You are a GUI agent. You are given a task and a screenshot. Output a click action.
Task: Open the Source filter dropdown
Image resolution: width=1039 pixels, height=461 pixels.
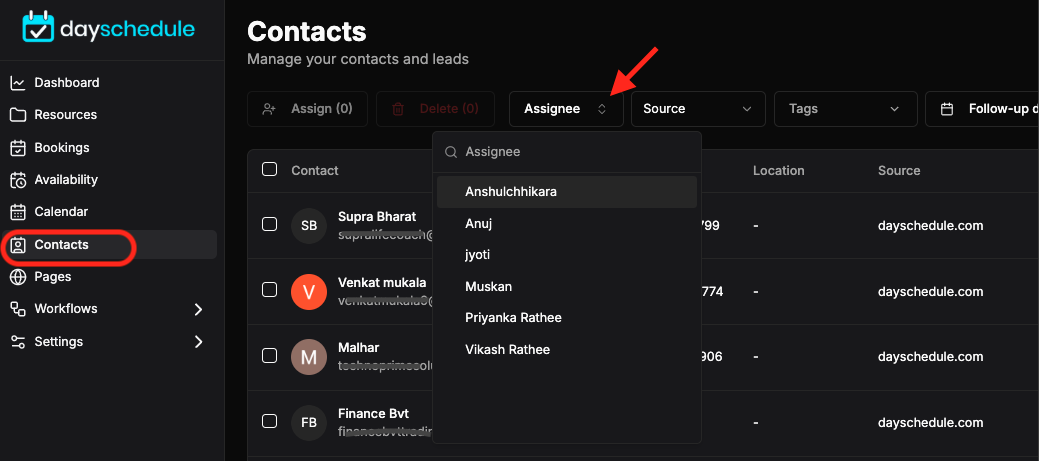[x=698, y=109]
